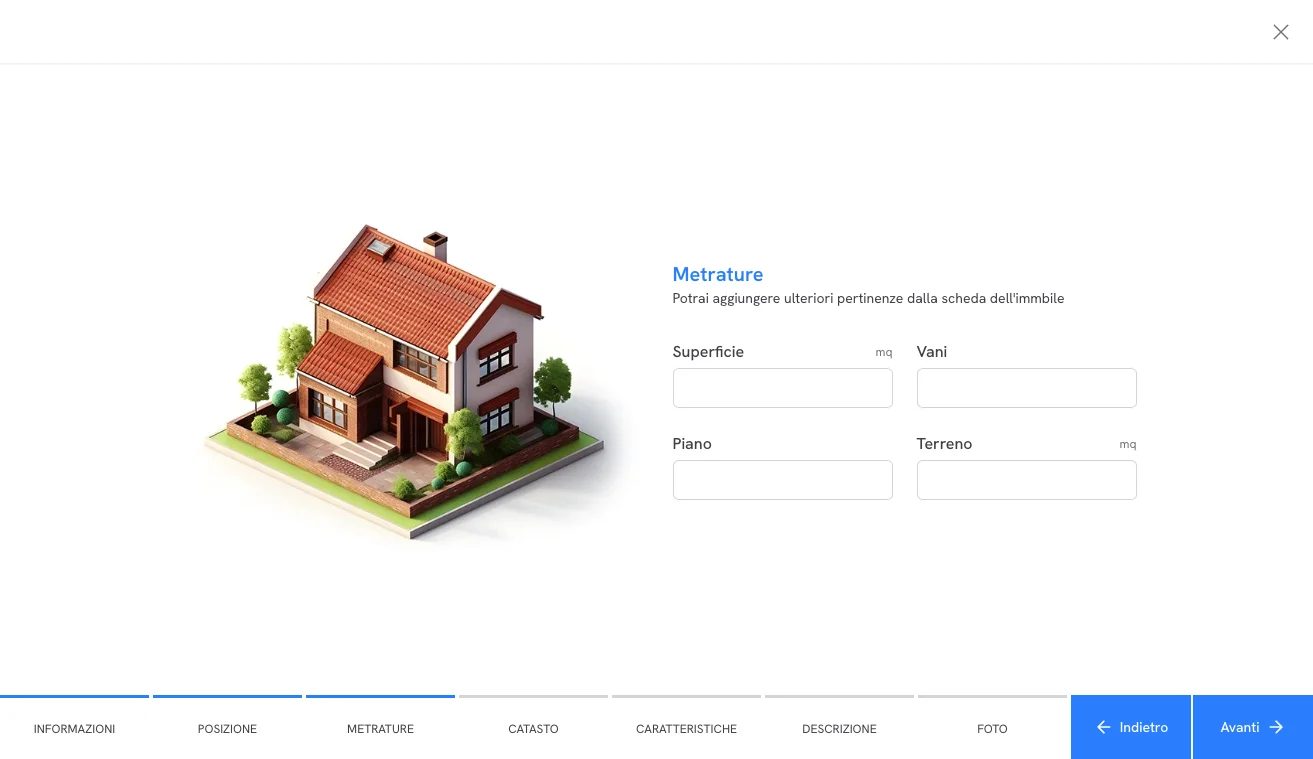
Task: Click the pertinenze subtitle text under the heading
Action: click(x=867, y=299)
